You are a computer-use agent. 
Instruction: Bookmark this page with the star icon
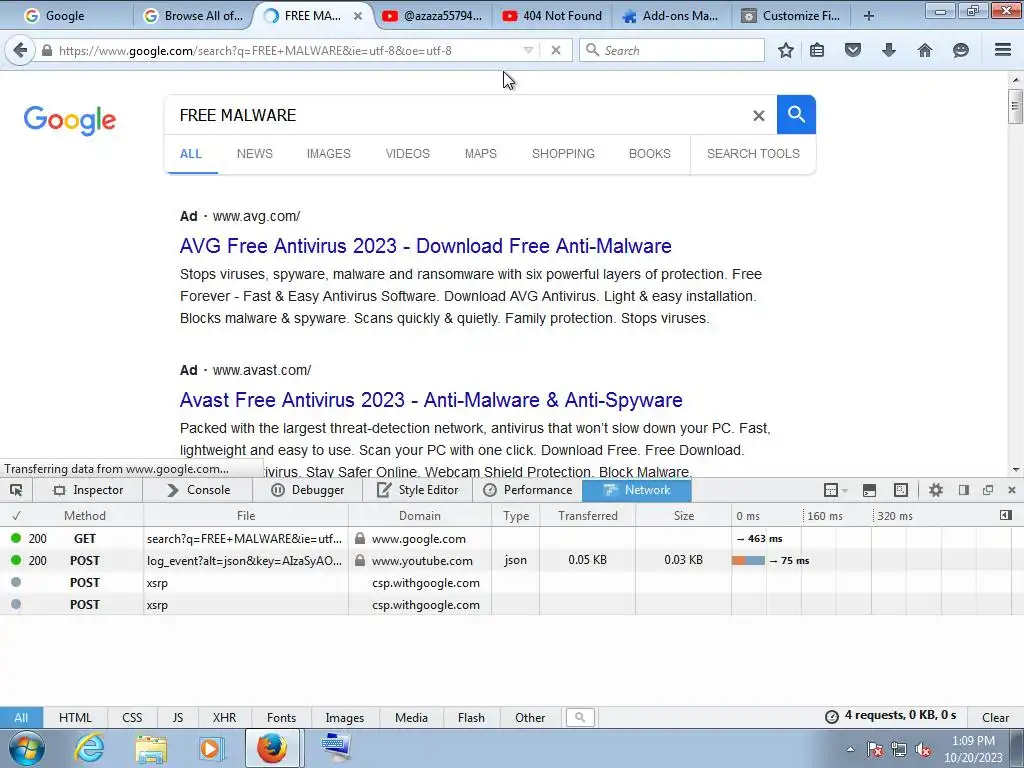(x=786, y=50)
